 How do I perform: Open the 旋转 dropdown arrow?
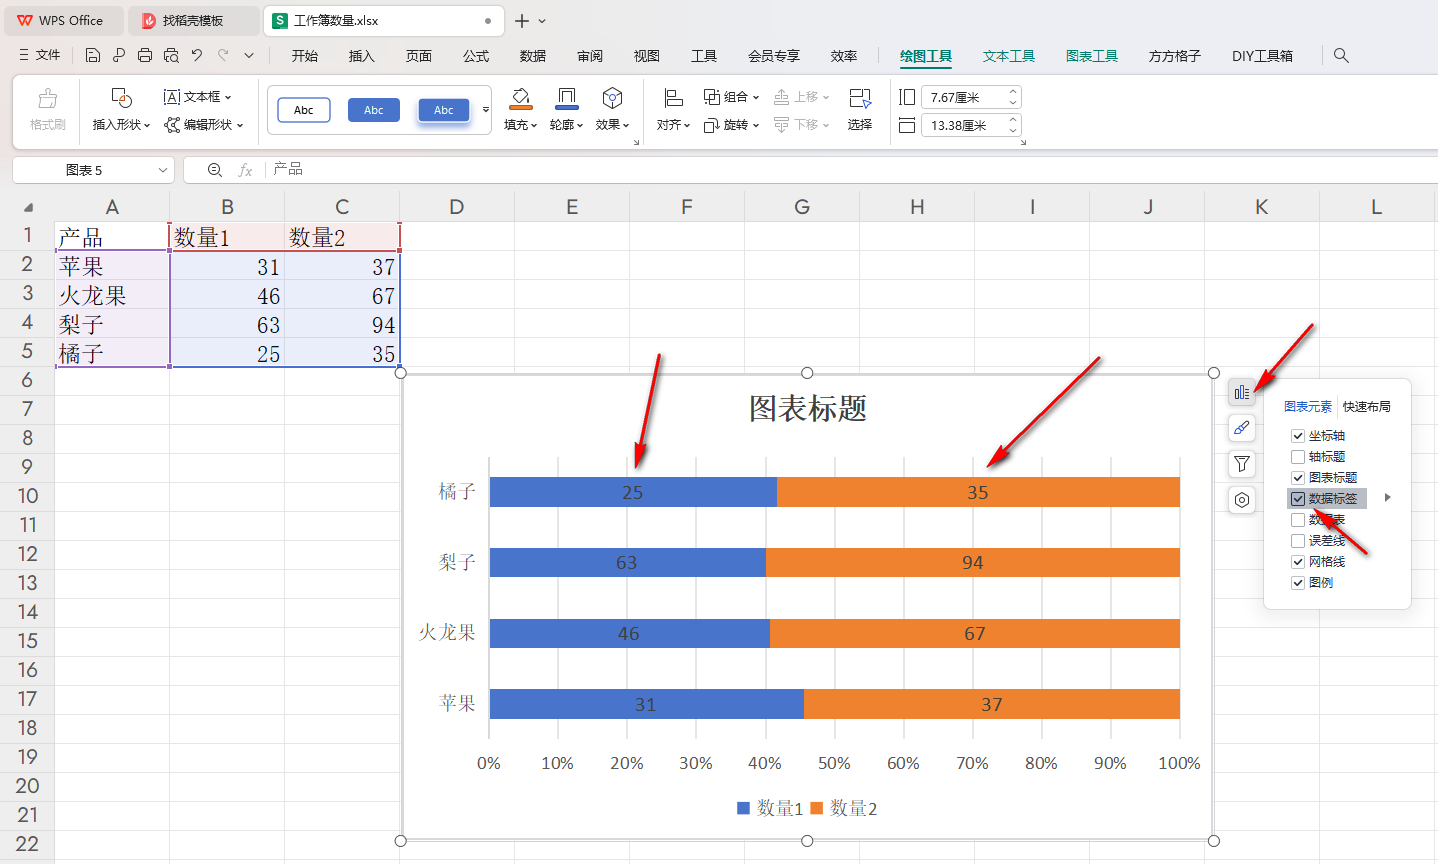[756, 125]
